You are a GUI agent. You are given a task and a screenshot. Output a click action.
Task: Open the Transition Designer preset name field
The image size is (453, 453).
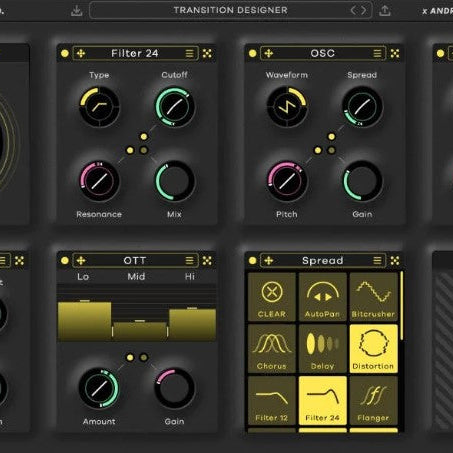[231, 10]
